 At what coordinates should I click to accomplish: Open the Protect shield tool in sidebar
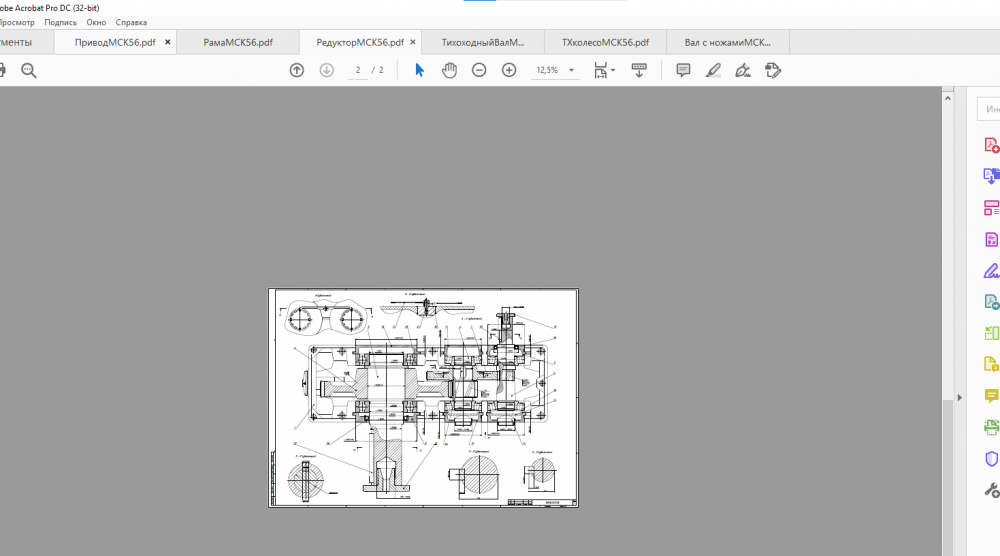991,458
